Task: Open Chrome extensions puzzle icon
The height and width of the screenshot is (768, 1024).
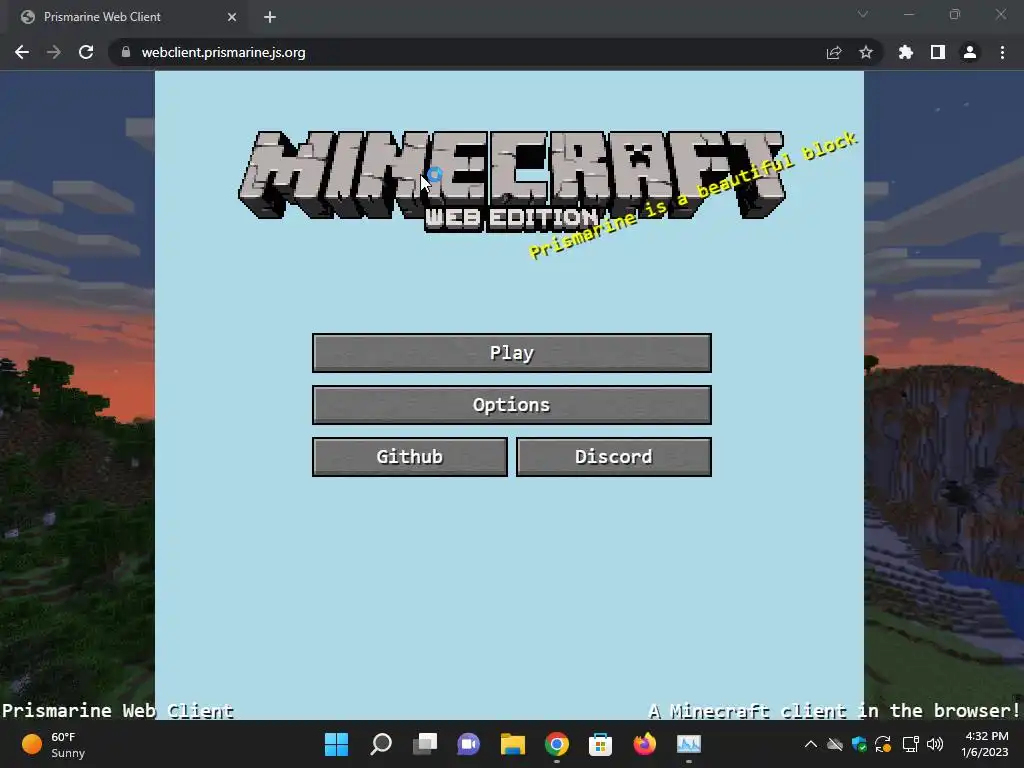Action: pyautogui.click(x=906, y=52)
